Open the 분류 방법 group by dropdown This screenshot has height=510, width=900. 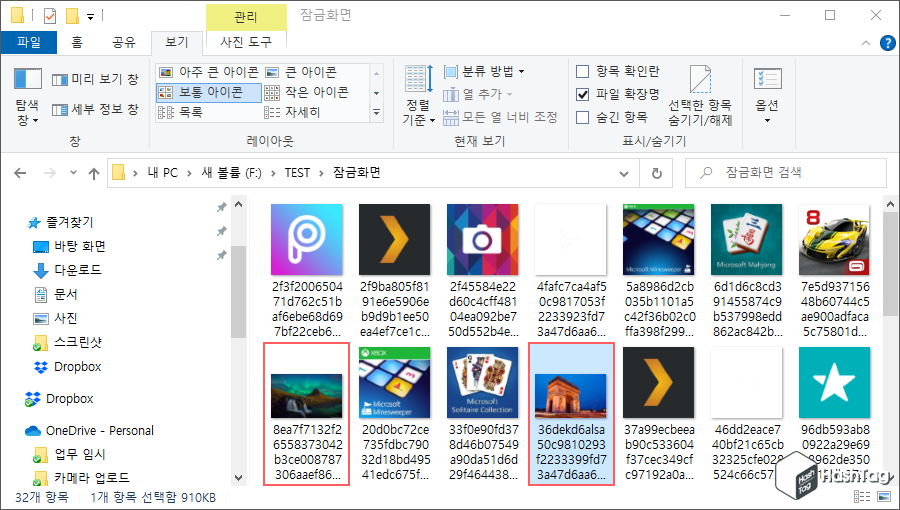coord(484,72)
